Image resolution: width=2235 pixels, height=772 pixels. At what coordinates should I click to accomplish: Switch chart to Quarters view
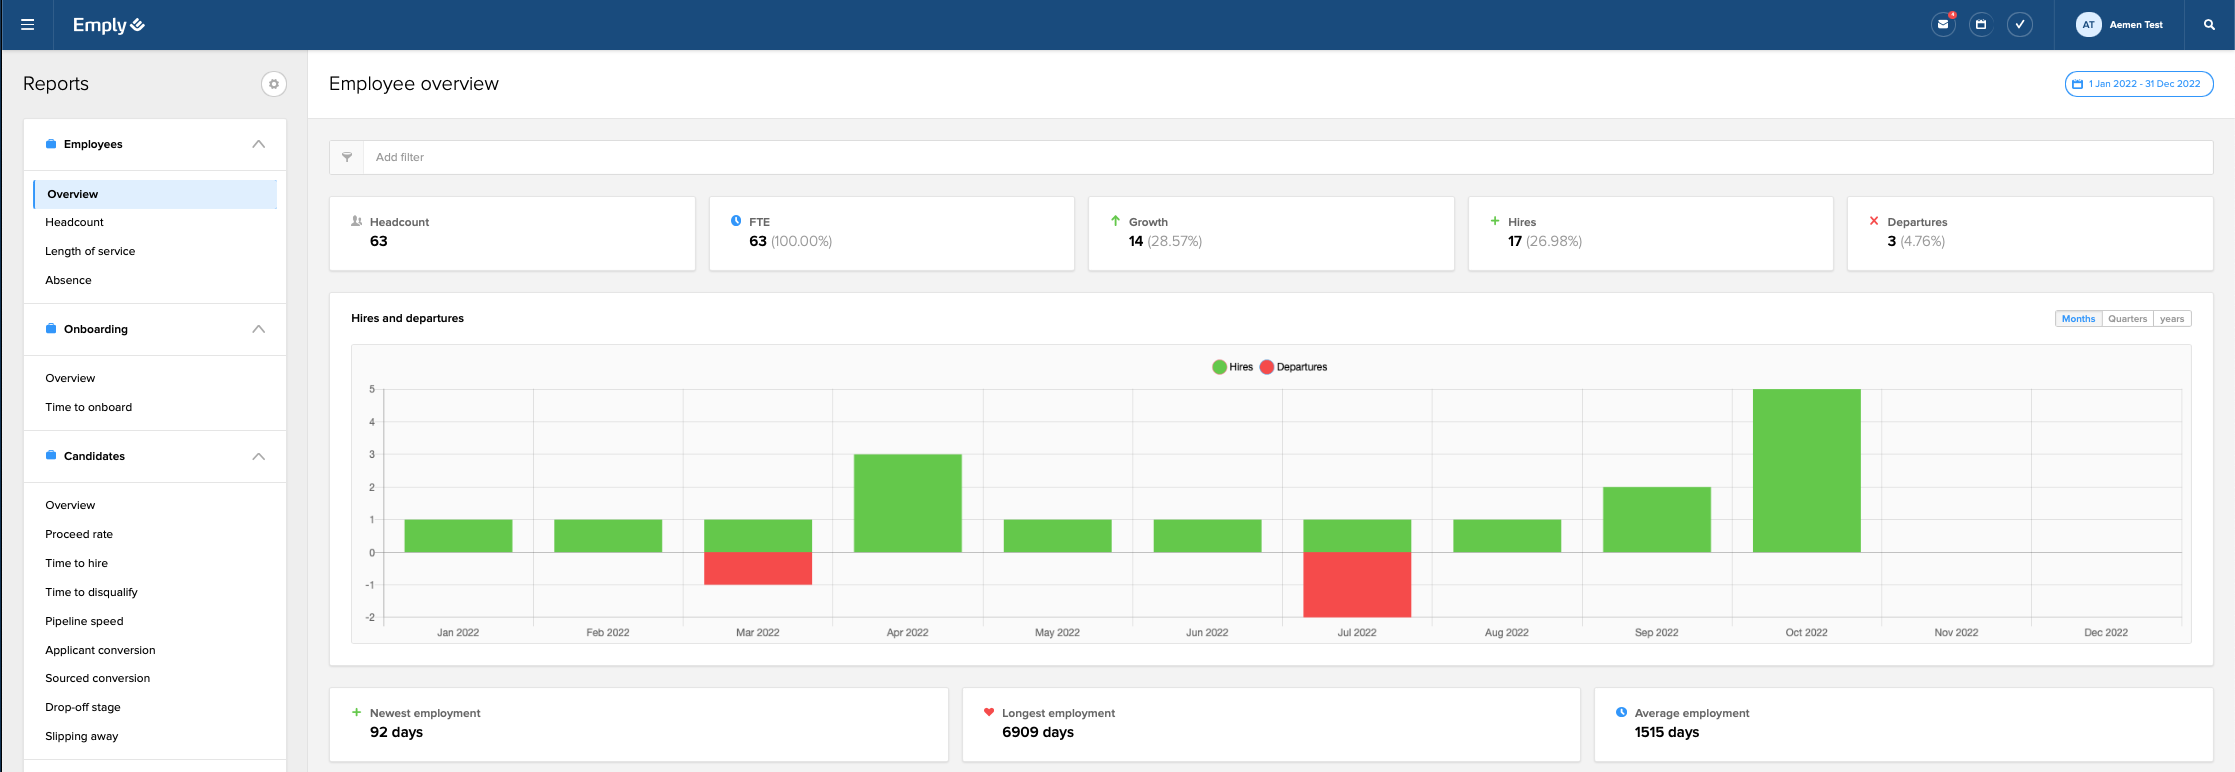click(2127, 319)
